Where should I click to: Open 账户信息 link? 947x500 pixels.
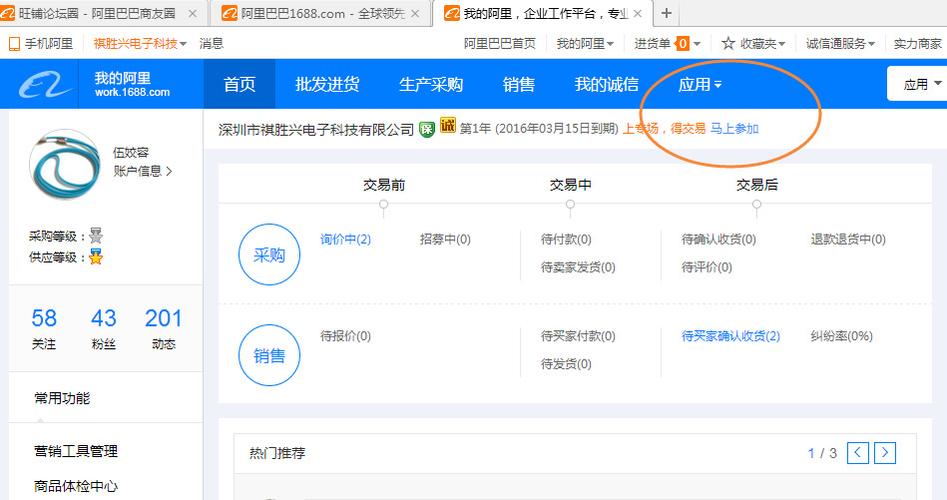(x=143, y=171)
